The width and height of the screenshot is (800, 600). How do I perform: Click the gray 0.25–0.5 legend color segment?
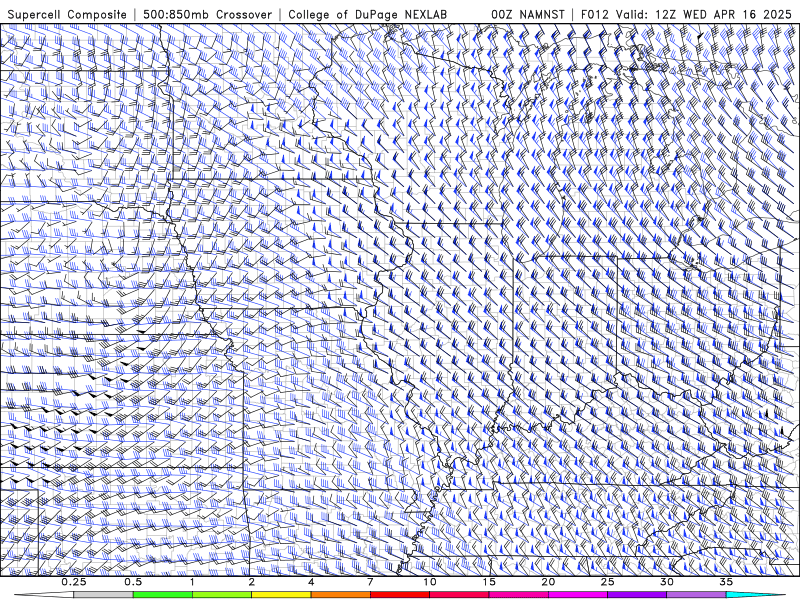[x=103, y=595]
